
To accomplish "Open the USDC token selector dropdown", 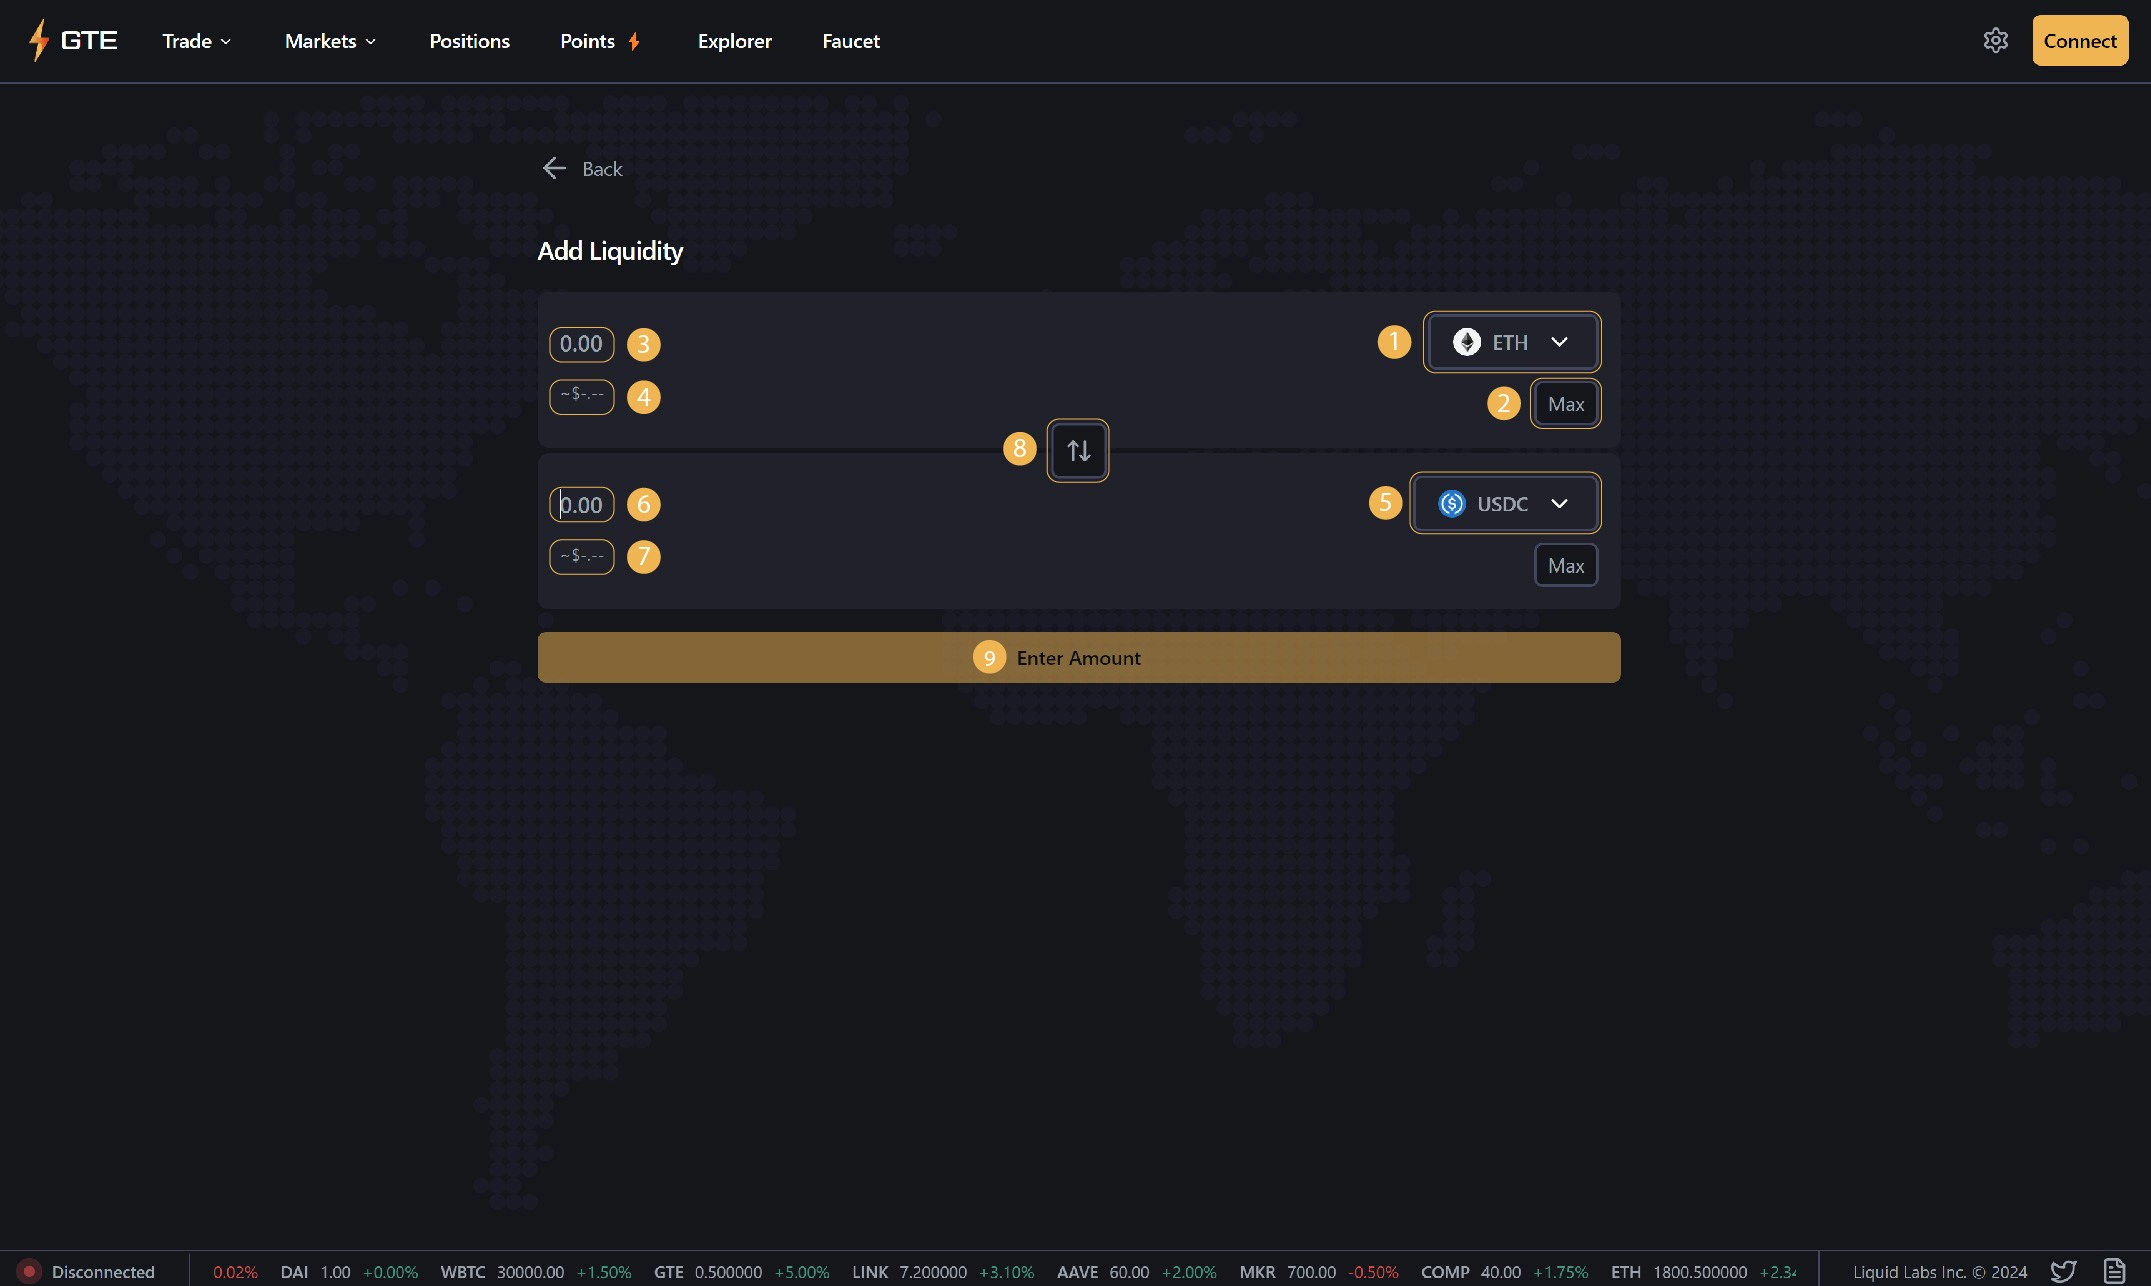I will click(x=1505, y=503).
